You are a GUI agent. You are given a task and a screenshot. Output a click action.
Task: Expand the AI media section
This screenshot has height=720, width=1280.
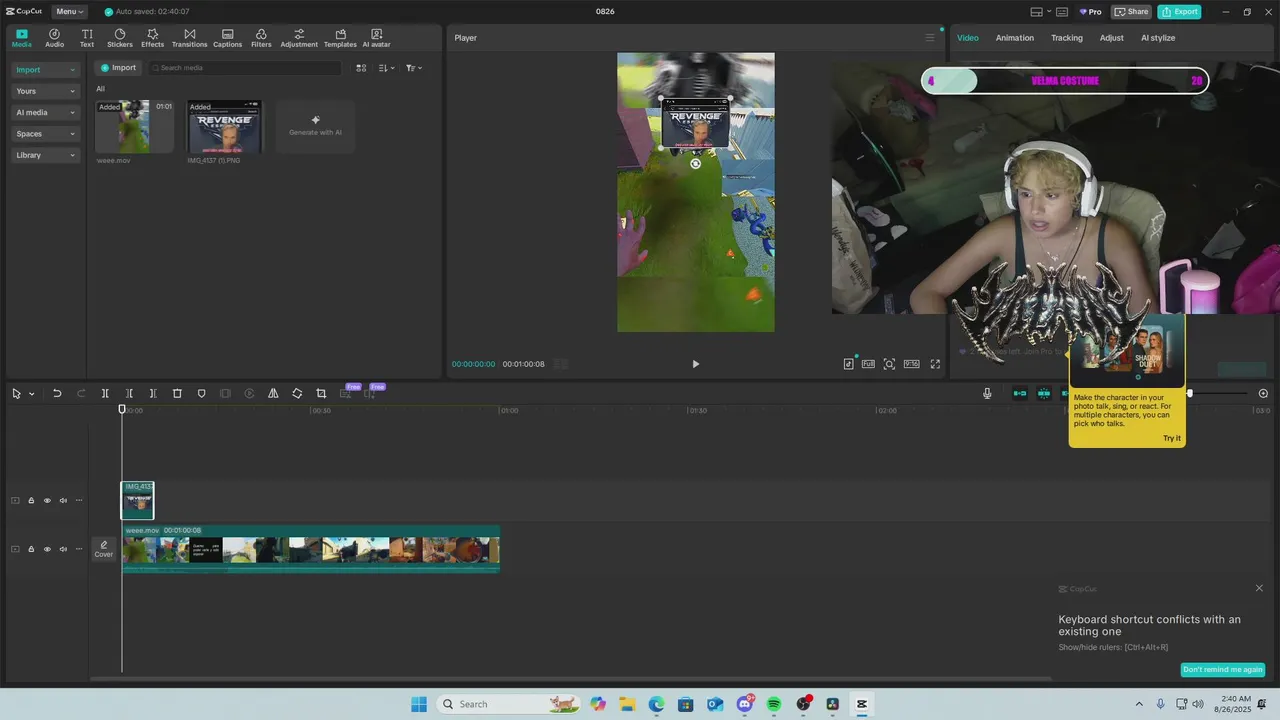coord(45,112)
